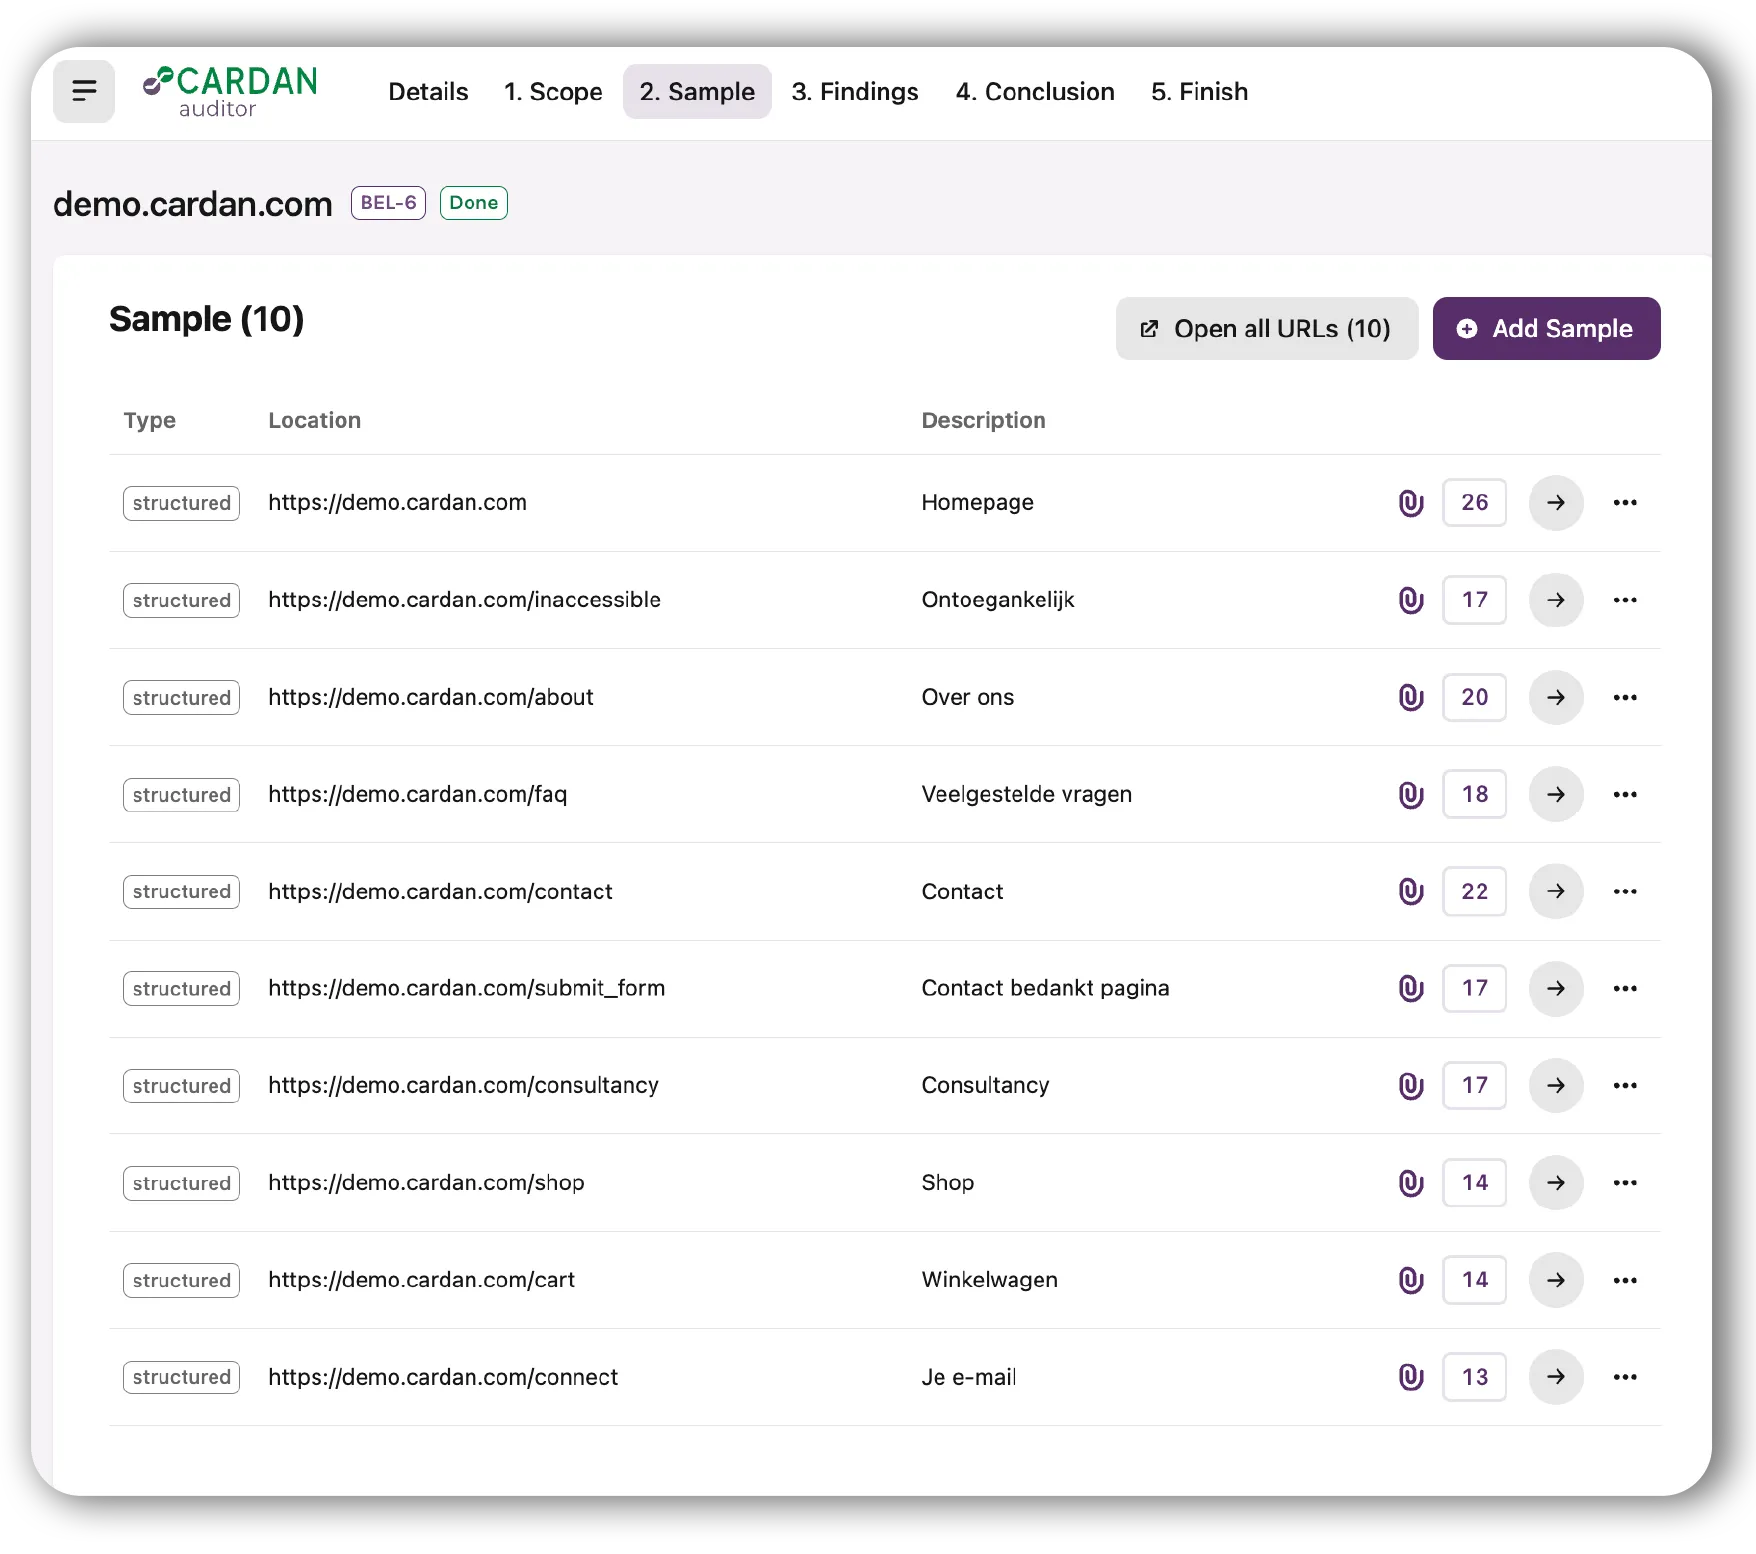Click findings count 13 for connect row
Viewport: 1756px width, 1554px height.
click(x=1474, y=1377)
